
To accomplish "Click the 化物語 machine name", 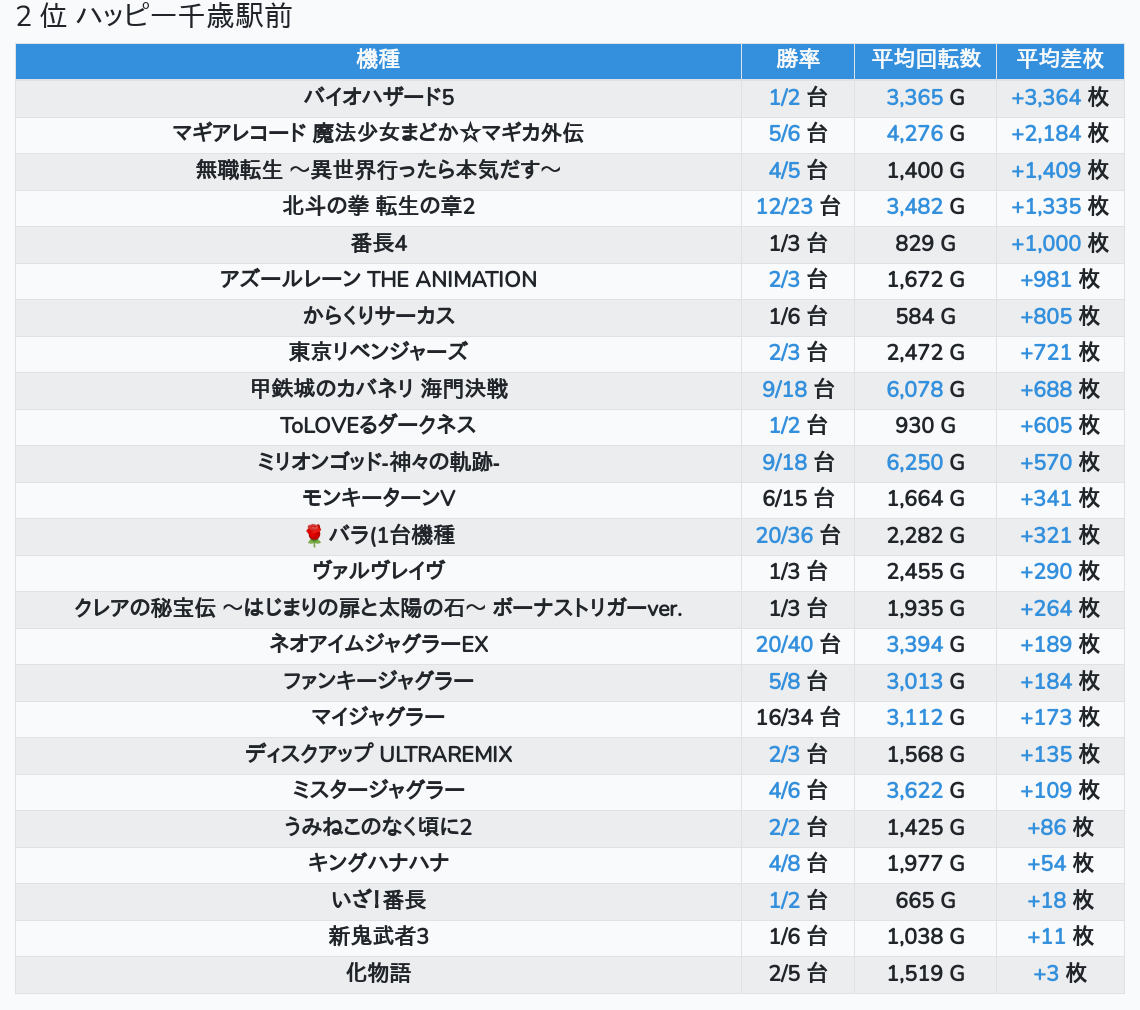I will (378, 973).
